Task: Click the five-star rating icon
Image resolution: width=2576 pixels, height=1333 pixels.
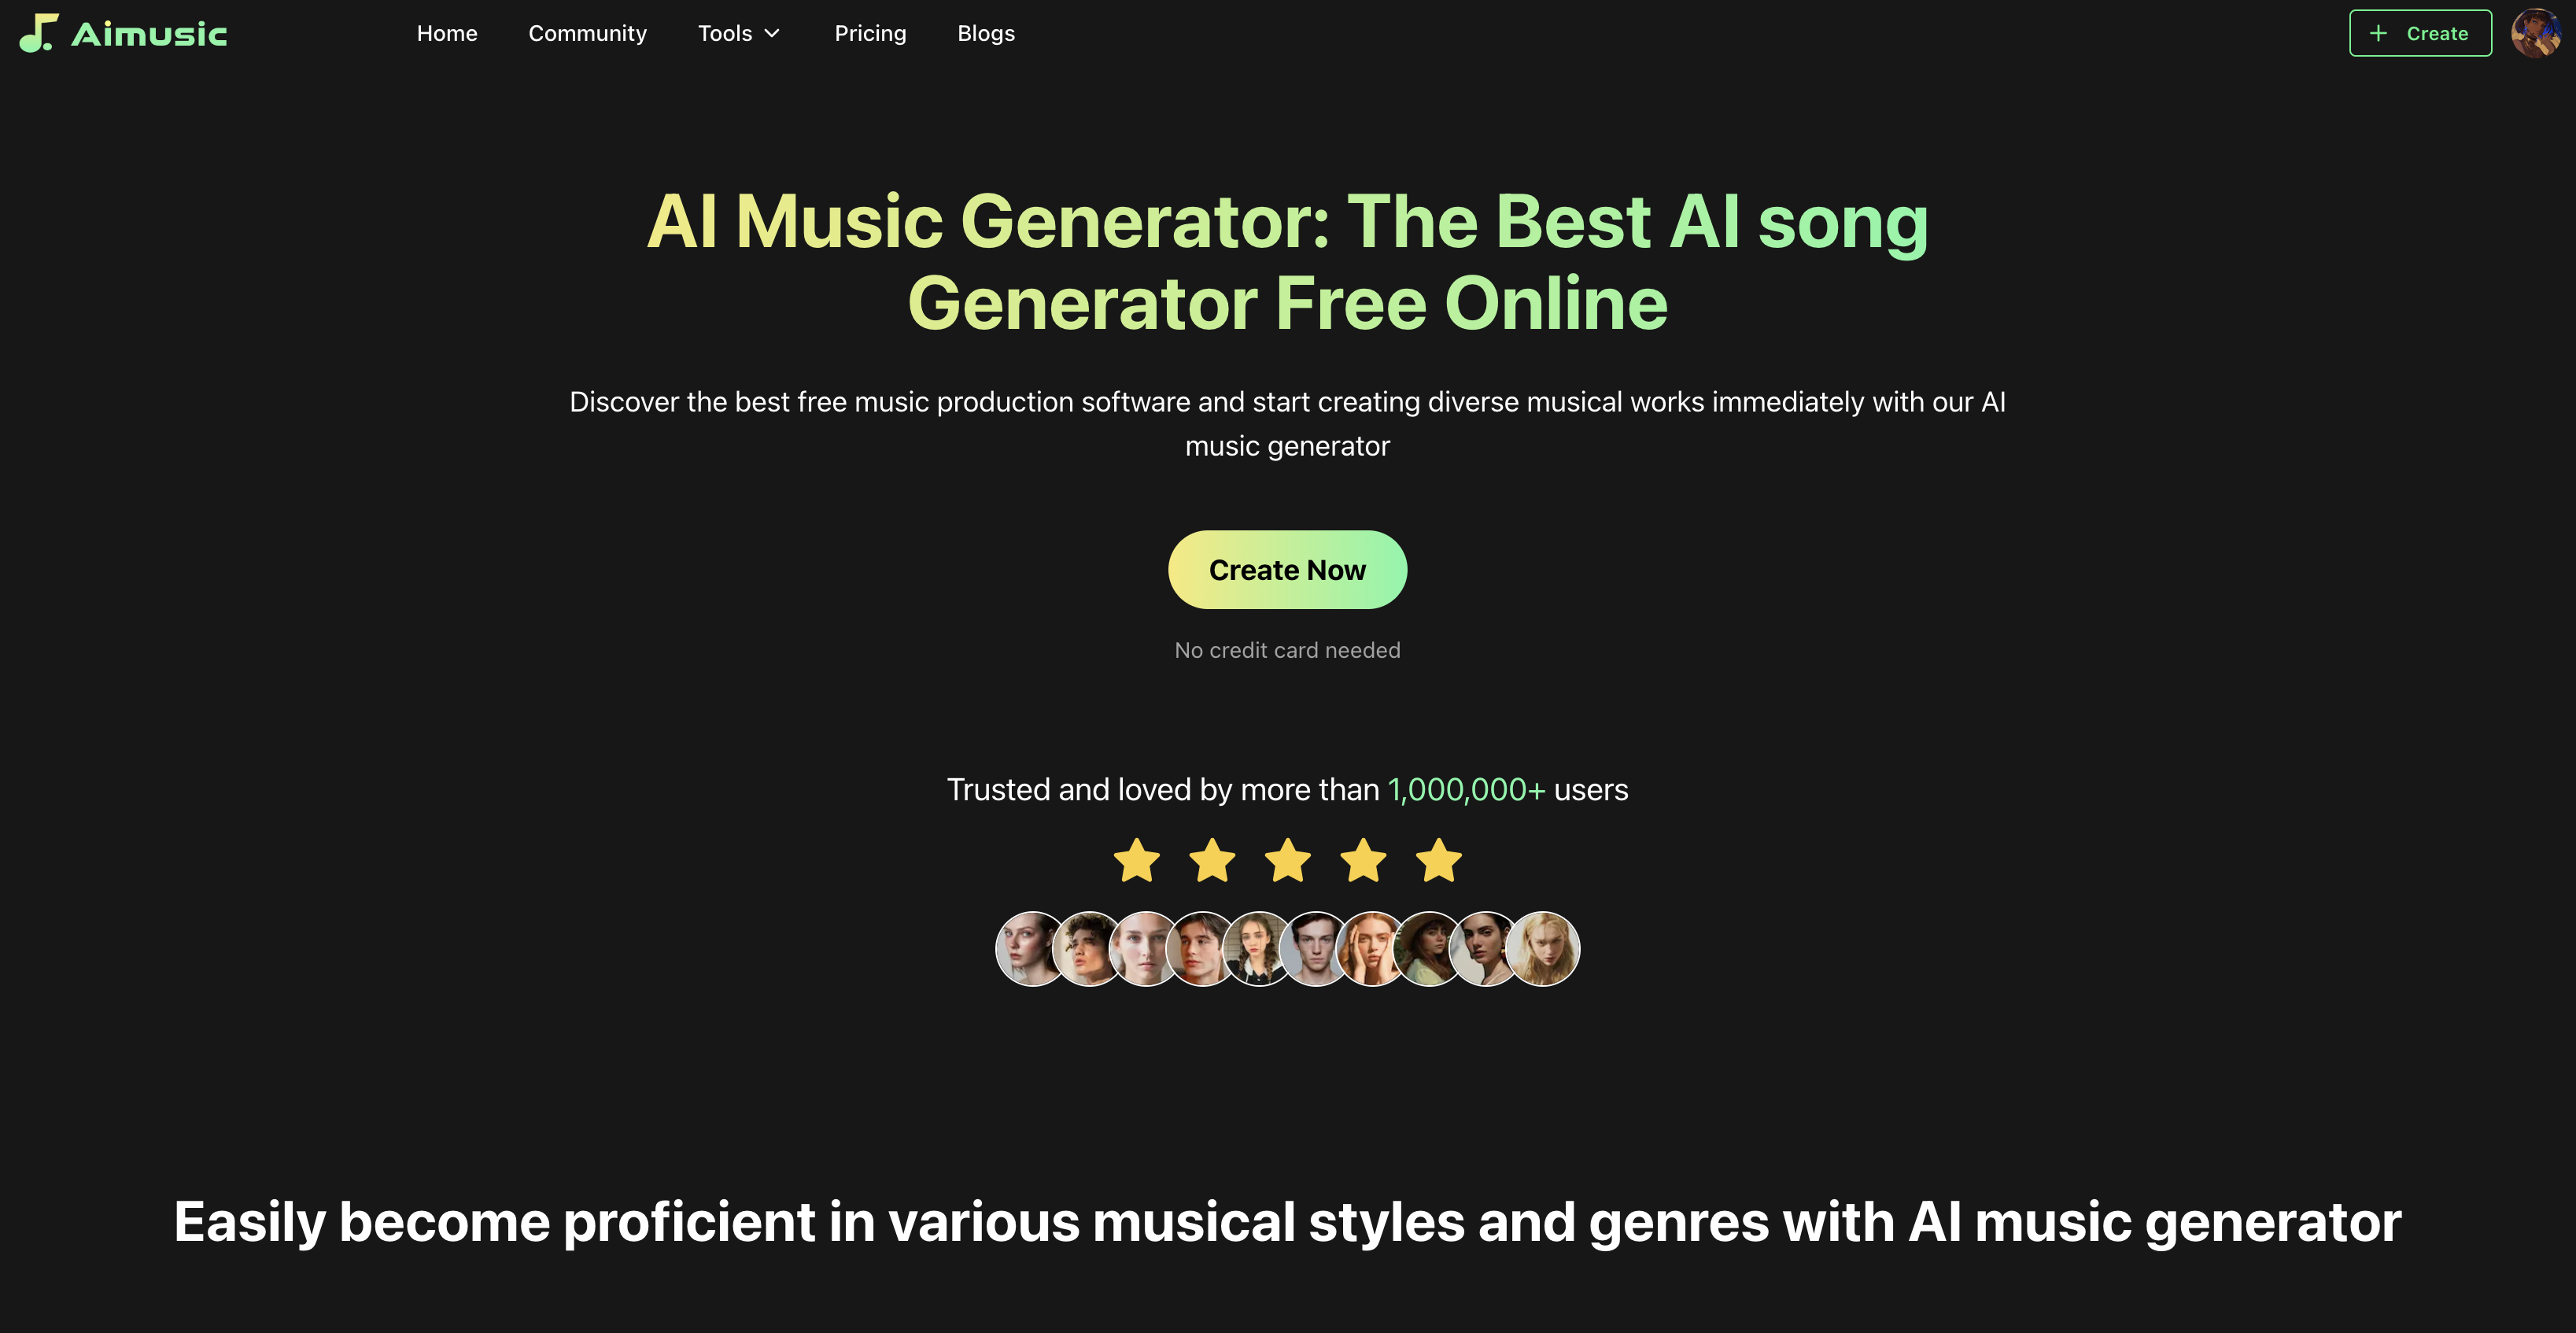Action: click(x=1288, y=859)
